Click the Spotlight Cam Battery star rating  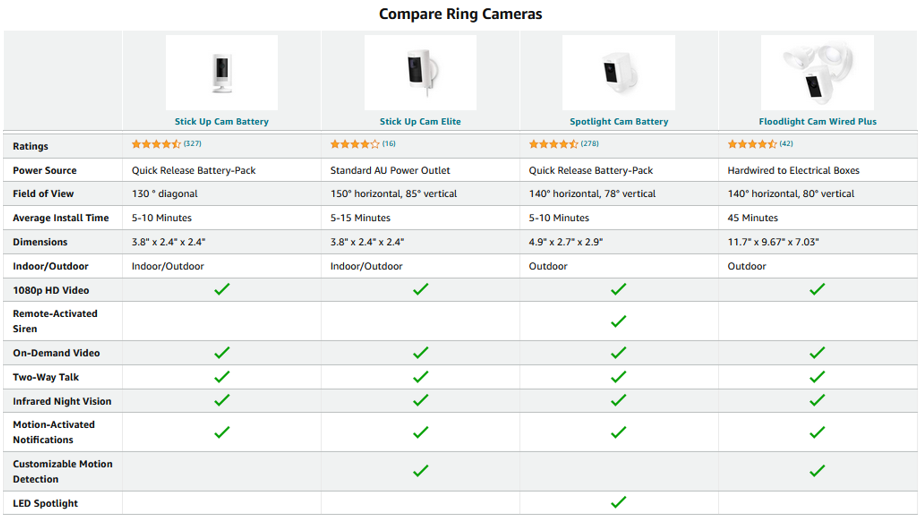[553, 144]
